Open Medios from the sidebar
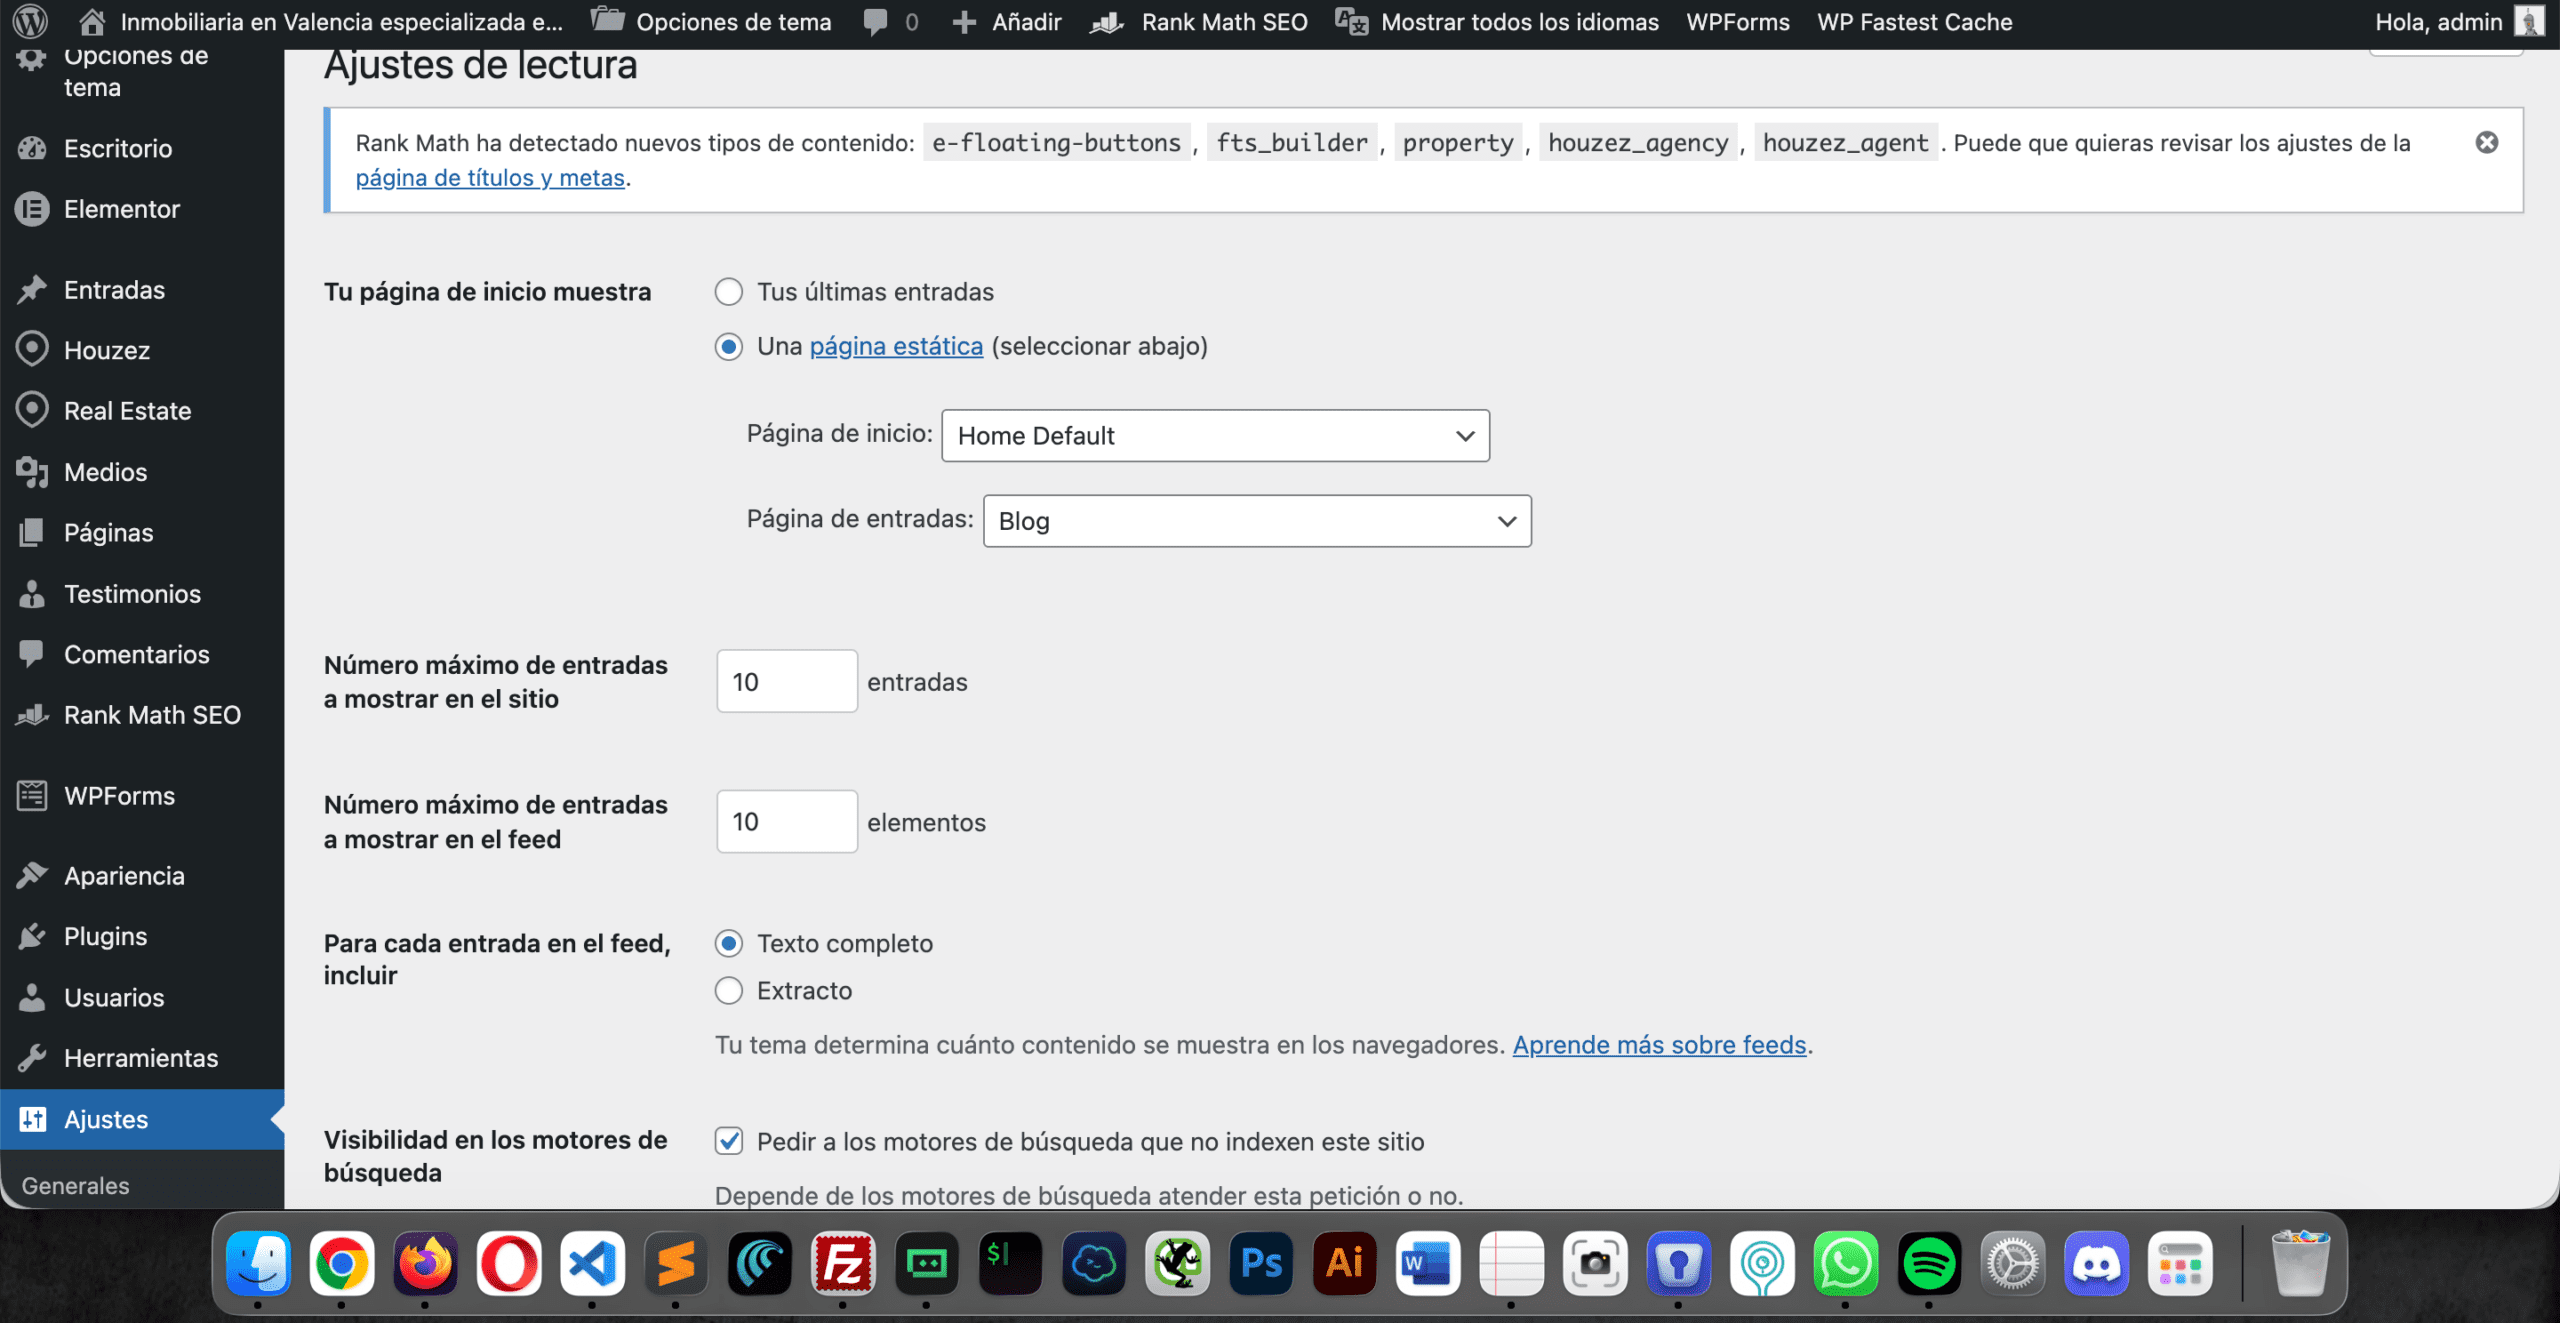 click(105, 472)
